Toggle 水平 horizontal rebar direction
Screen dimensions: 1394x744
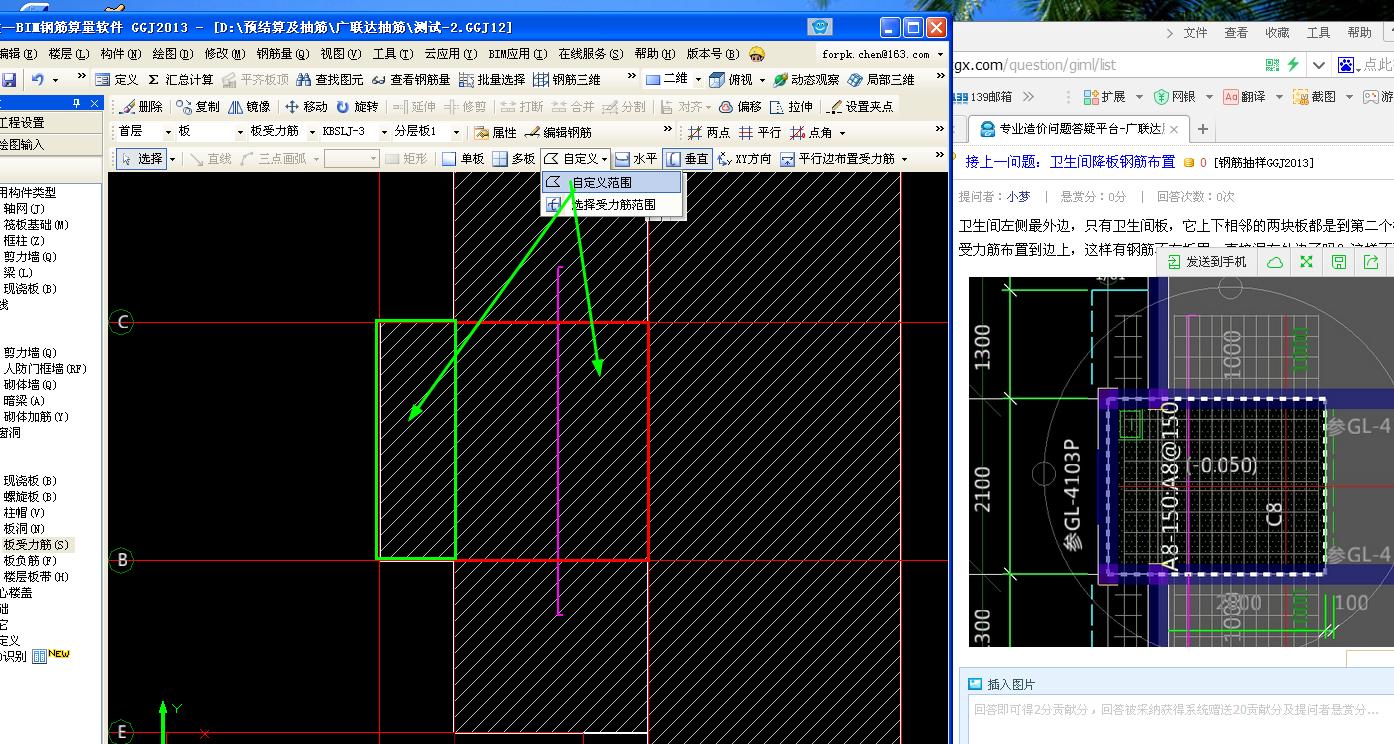coord(636,158)
